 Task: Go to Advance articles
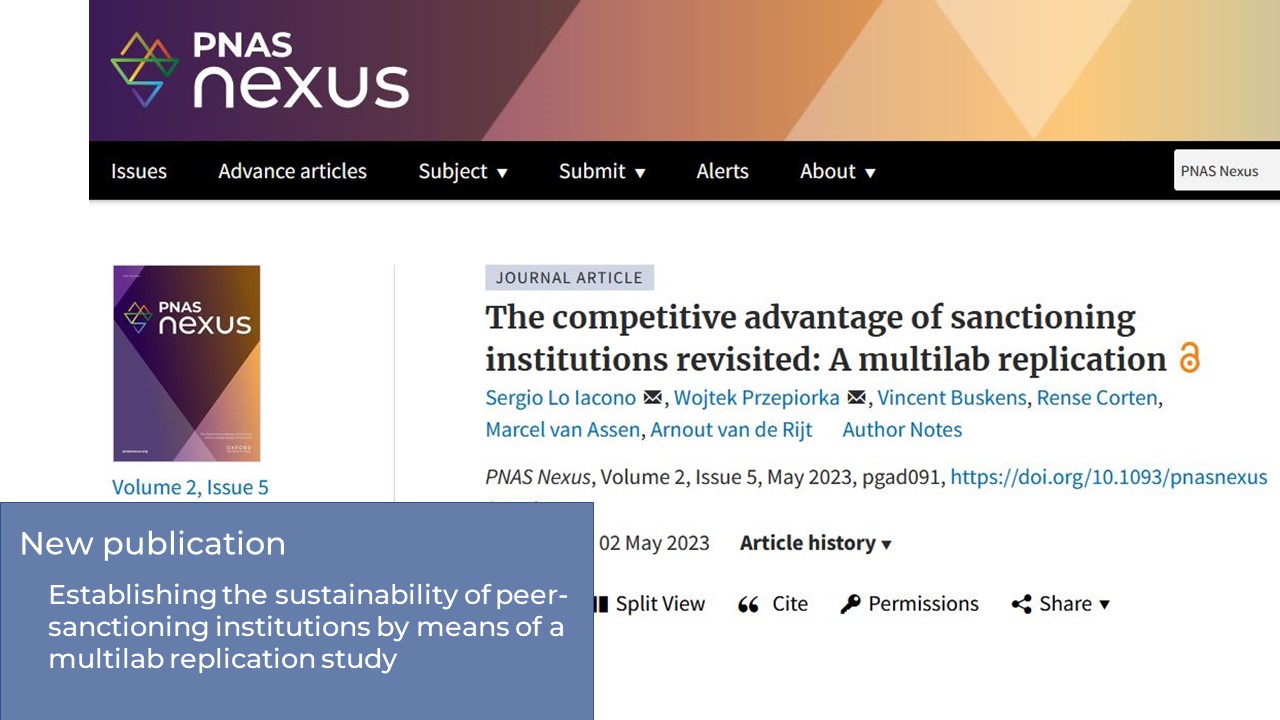click(x=292, y=171)
